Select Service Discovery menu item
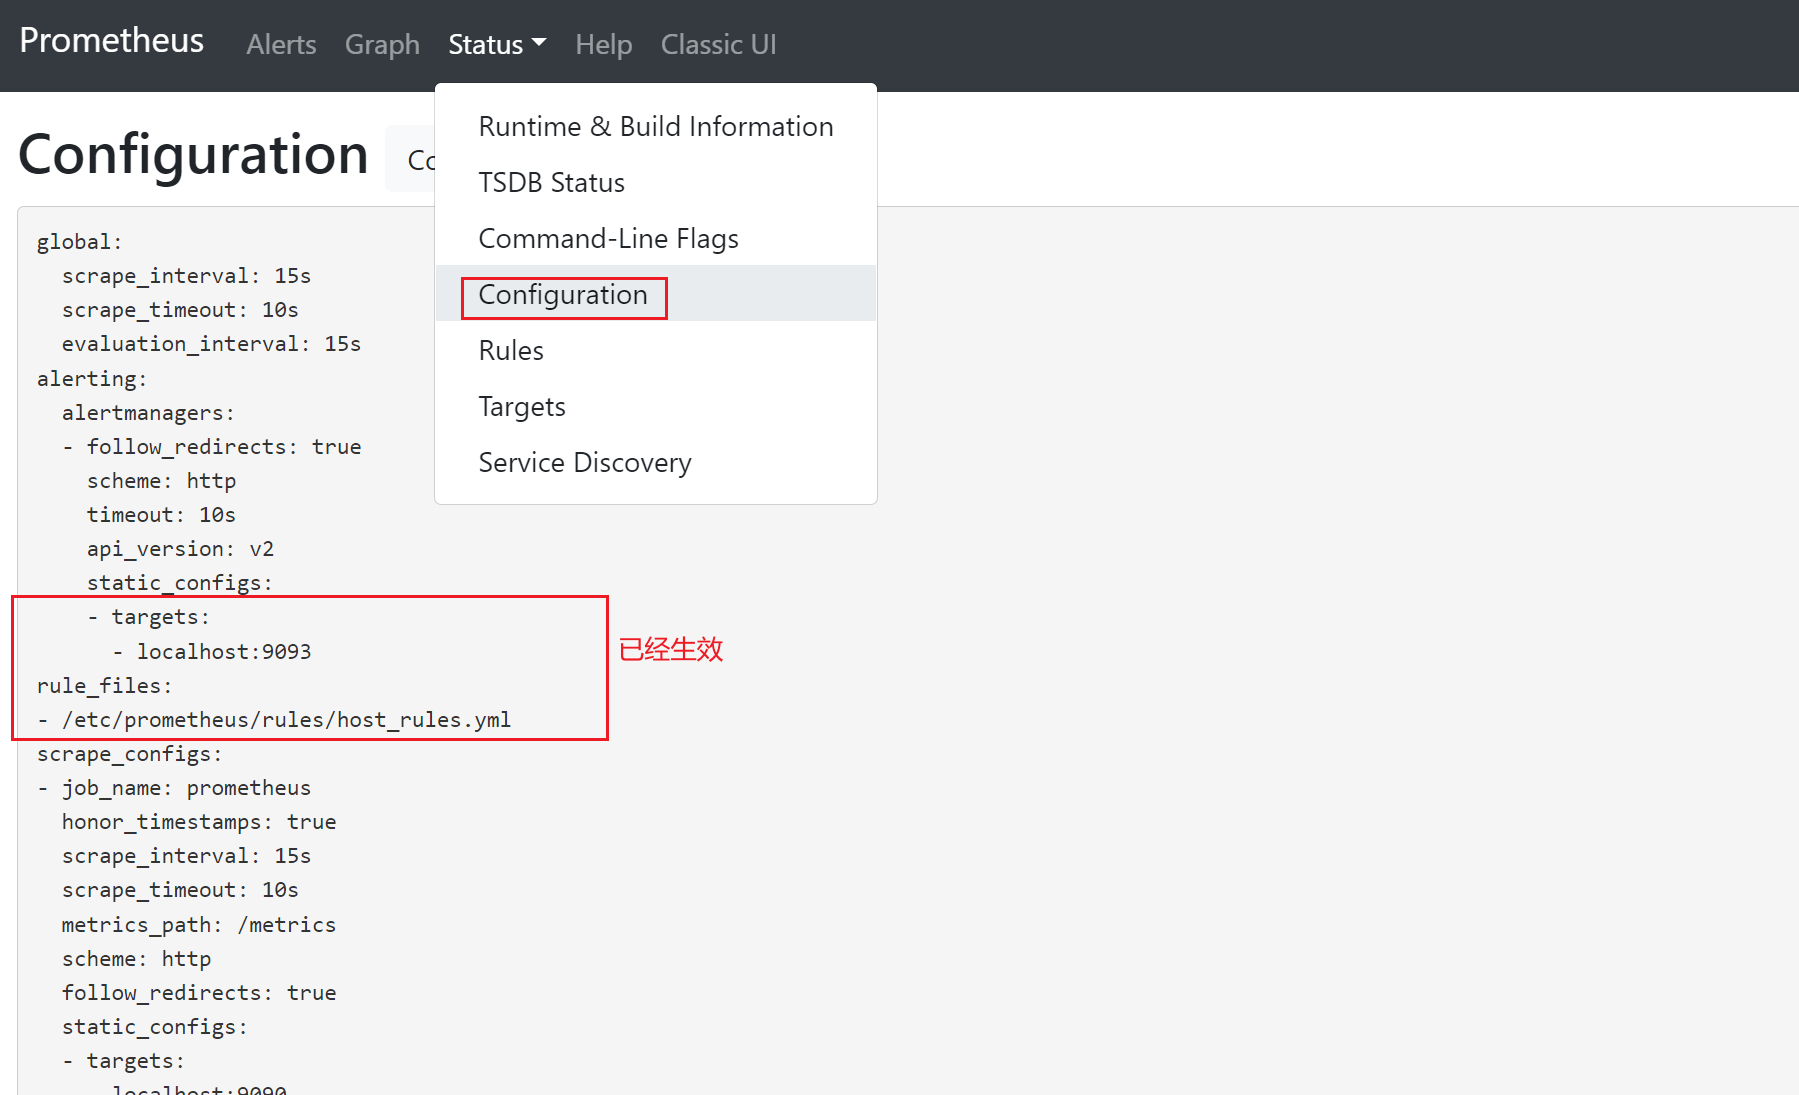This screenshot has height=1095, width=1799. point(656,463)
